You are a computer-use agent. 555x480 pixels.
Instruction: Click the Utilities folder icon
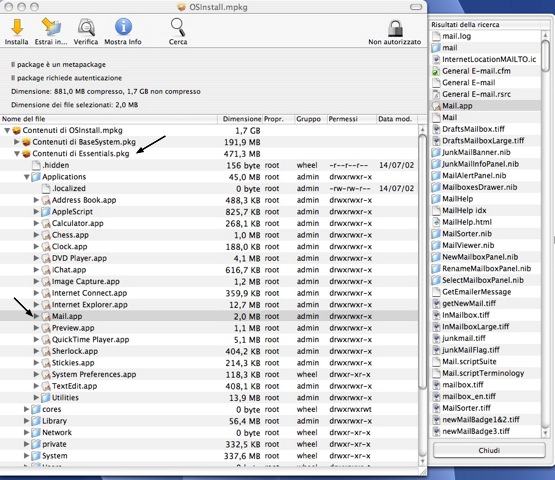coord(45,398)
